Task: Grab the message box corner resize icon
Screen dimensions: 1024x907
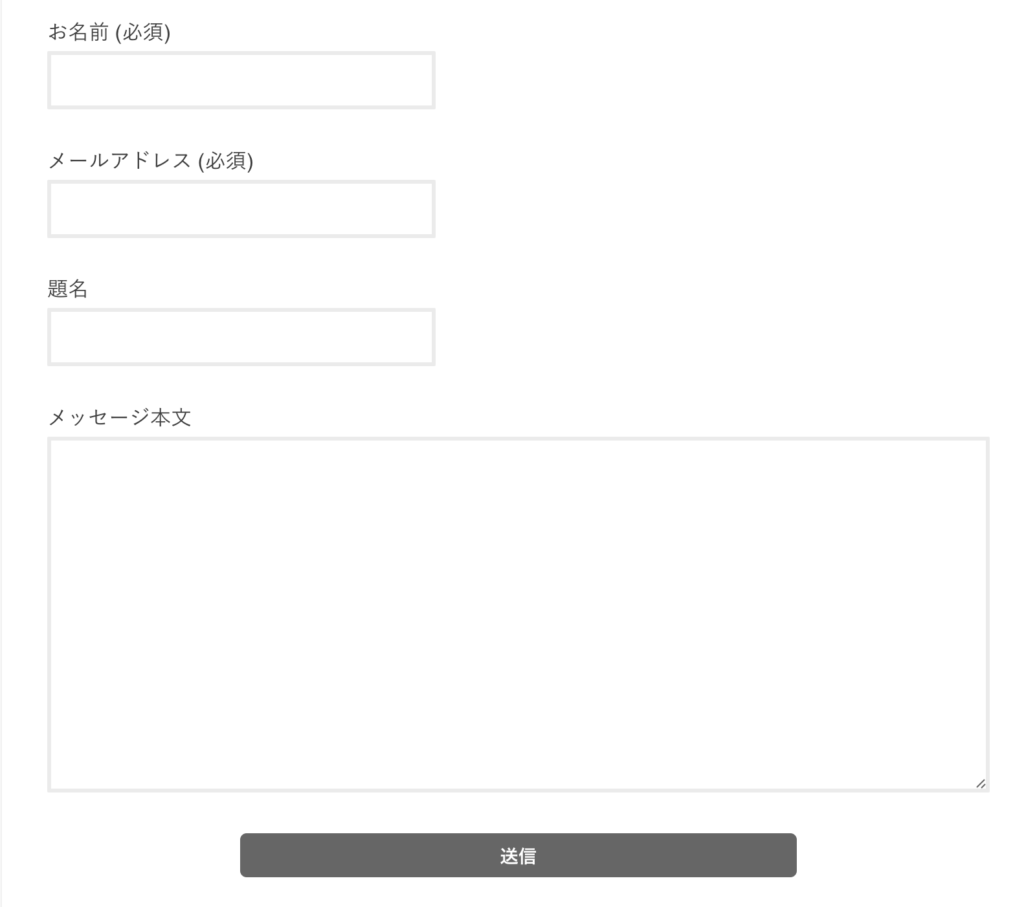Action: point(980,783)
